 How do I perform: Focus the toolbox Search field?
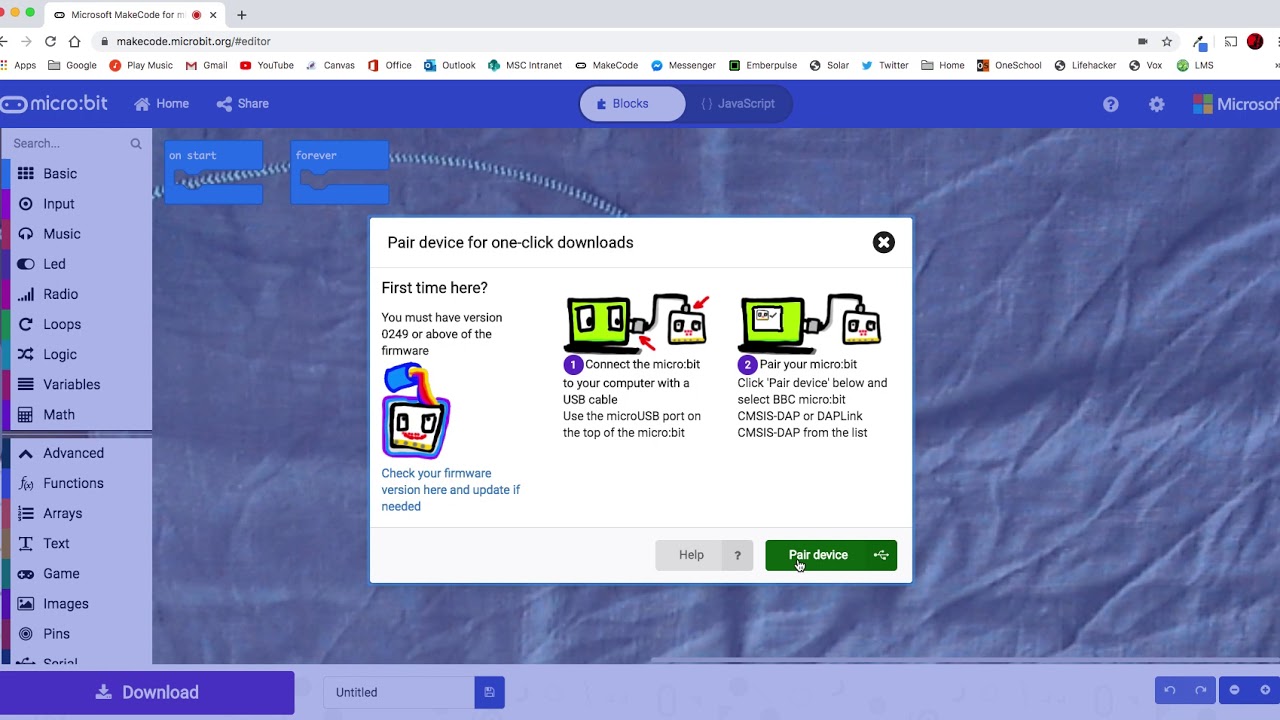point(68,144)
